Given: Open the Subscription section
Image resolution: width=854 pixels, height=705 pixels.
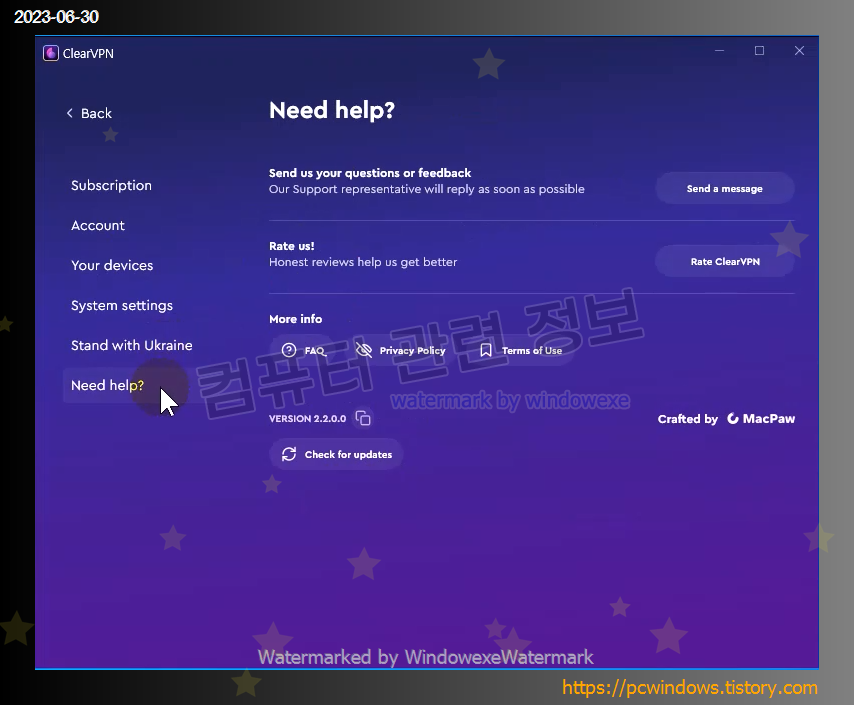Looking at the screenshot, I should pos(111,186).
